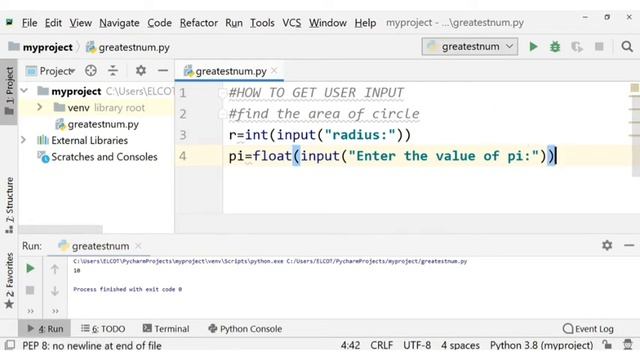The image size is (640, 360).
Task: Rerun program in Run panel
Action: pyautogui.click(x=30, y=269)
